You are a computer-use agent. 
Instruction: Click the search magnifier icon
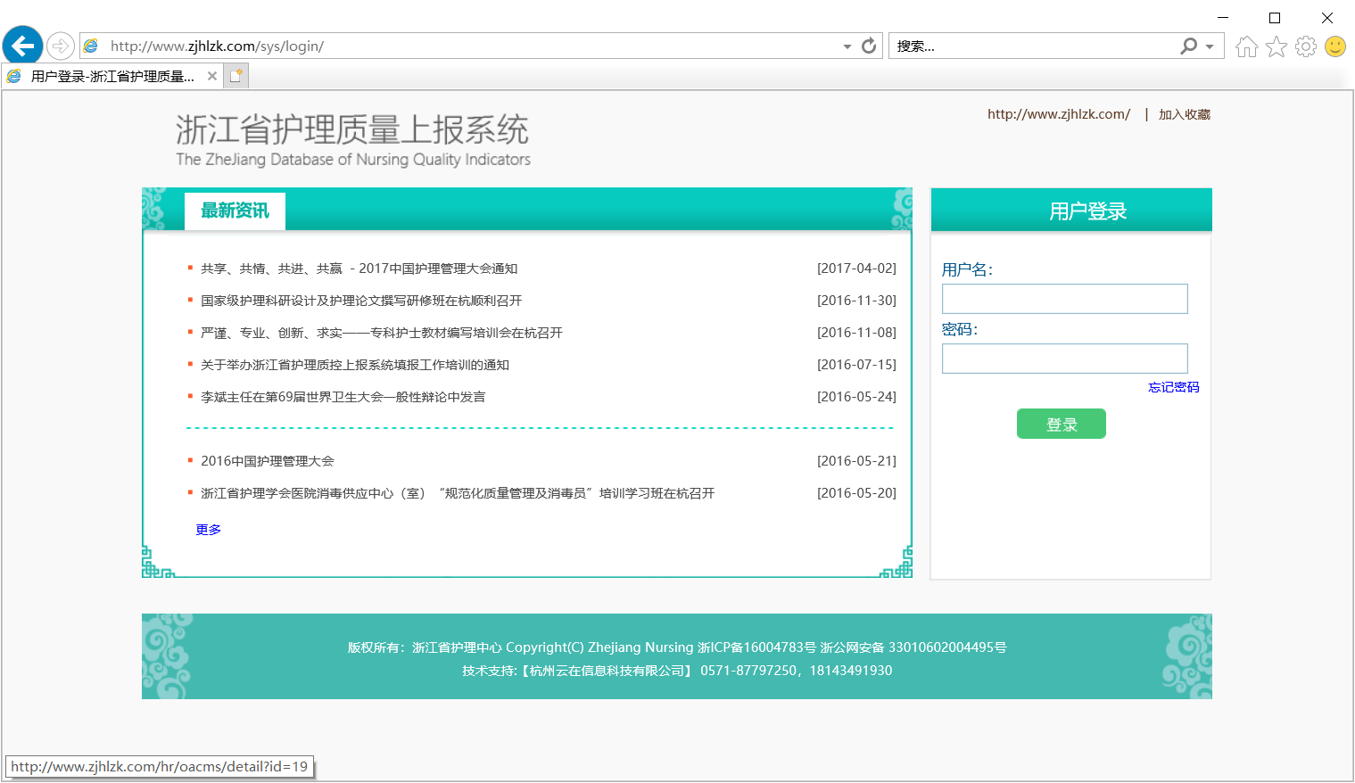coord(1188,46)
